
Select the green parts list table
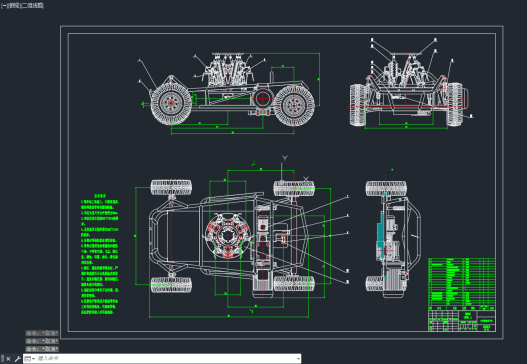coord(461,284)
